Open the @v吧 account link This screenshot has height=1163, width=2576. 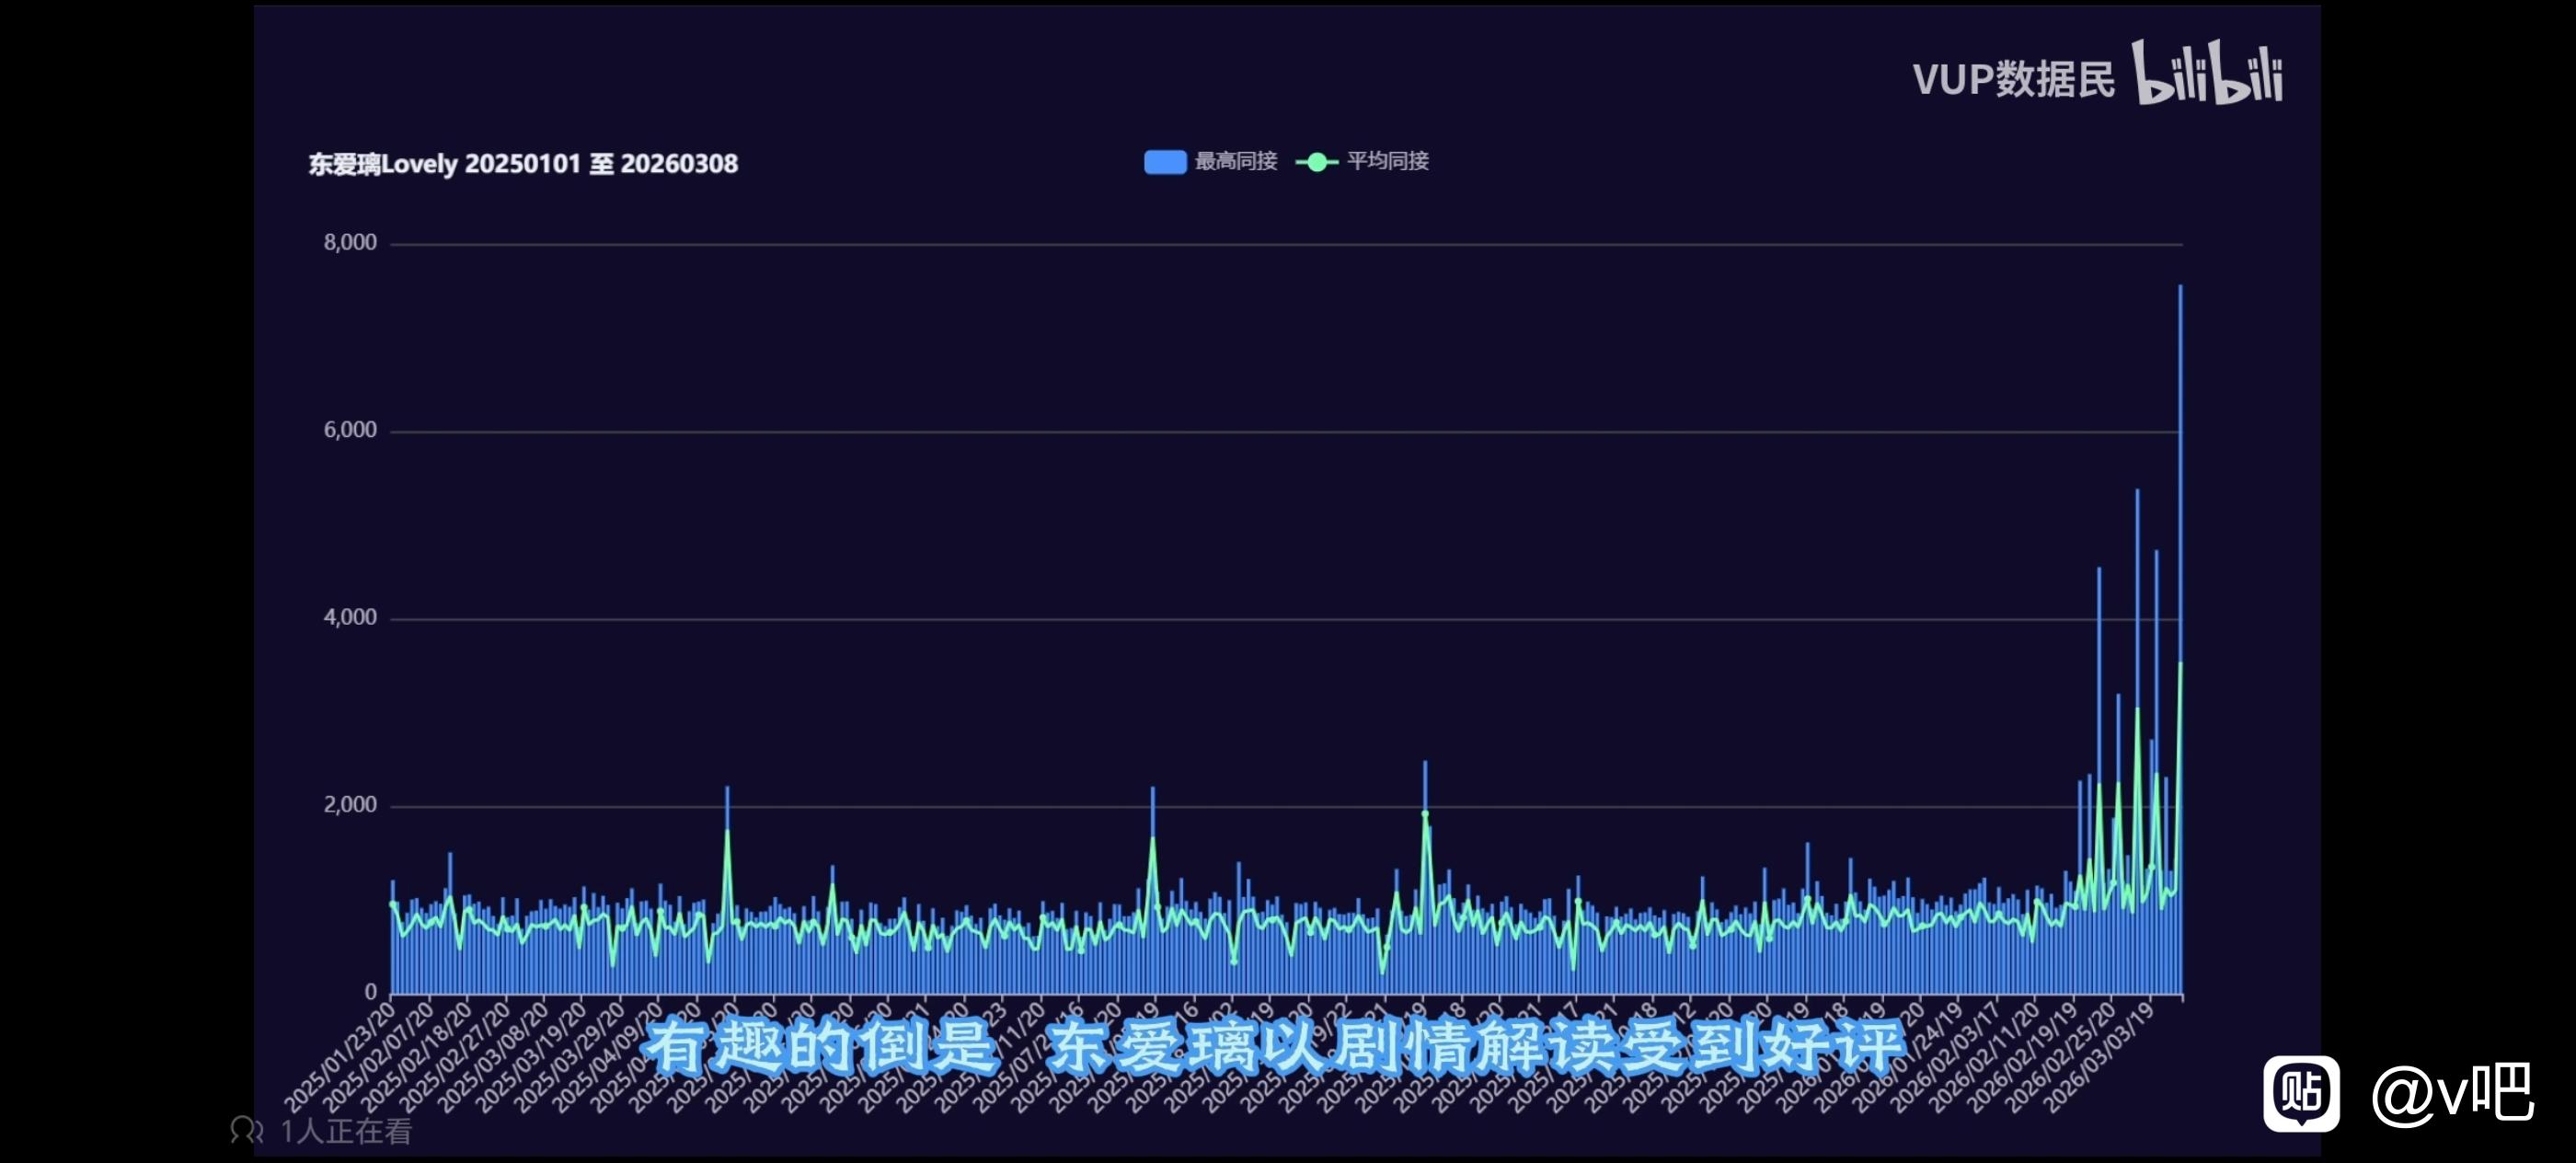click(2453, 1094)
